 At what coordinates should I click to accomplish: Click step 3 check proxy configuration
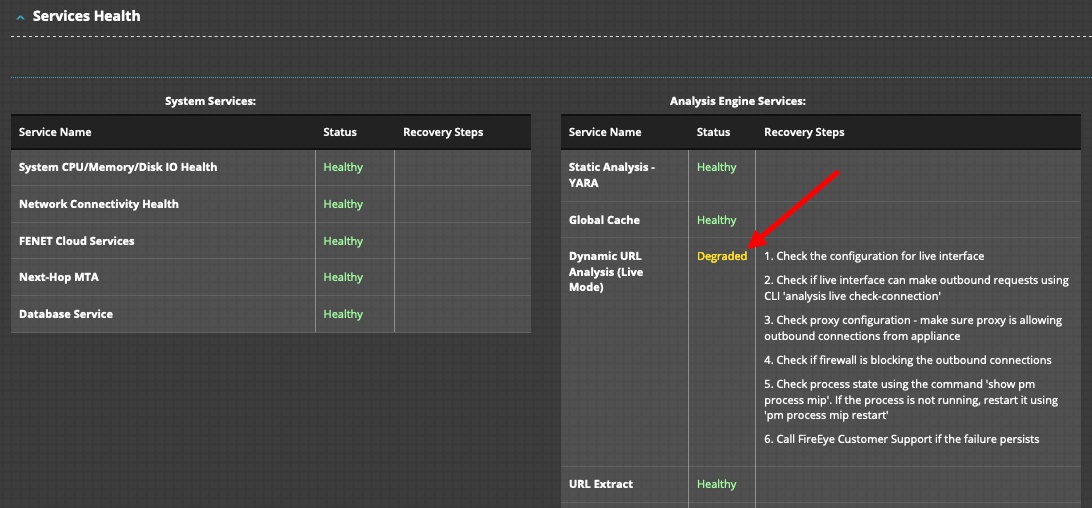click(912, 328)
